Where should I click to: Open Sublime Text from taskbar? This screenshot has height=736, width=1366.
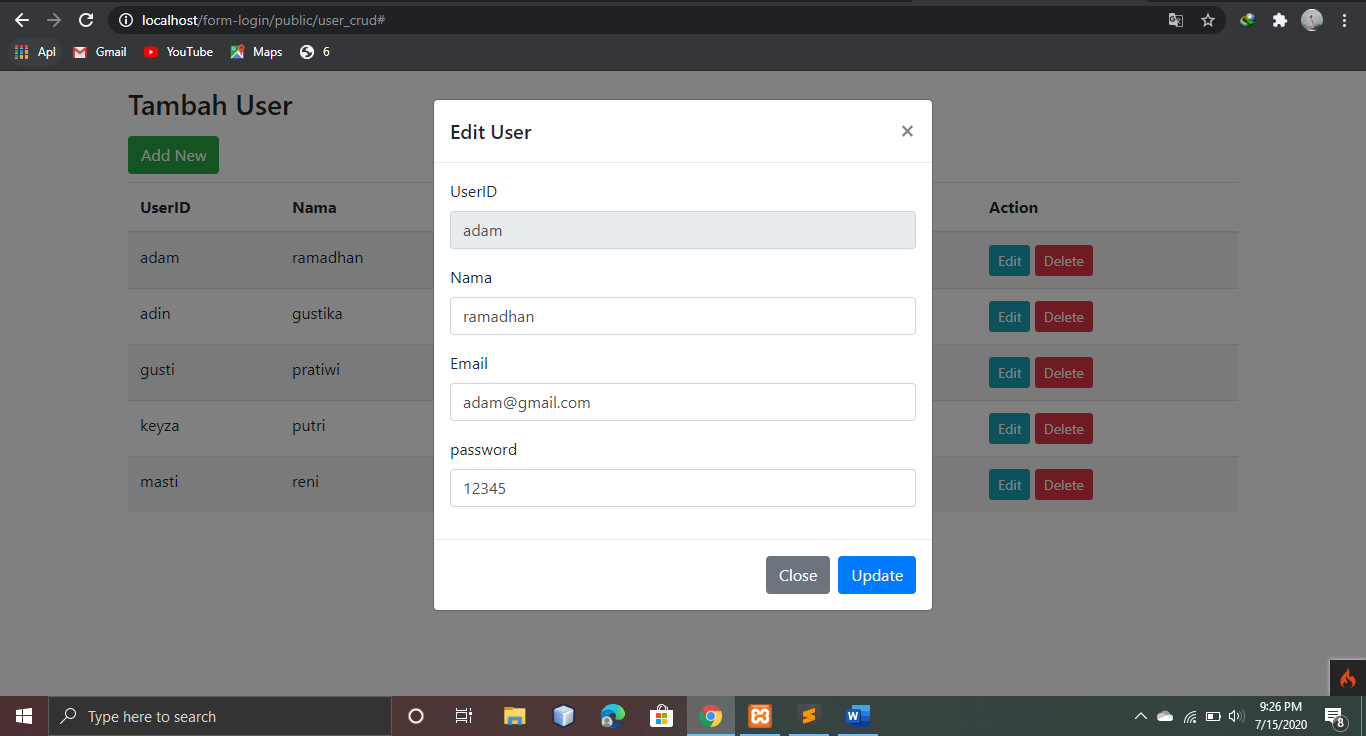click(809, 716)
